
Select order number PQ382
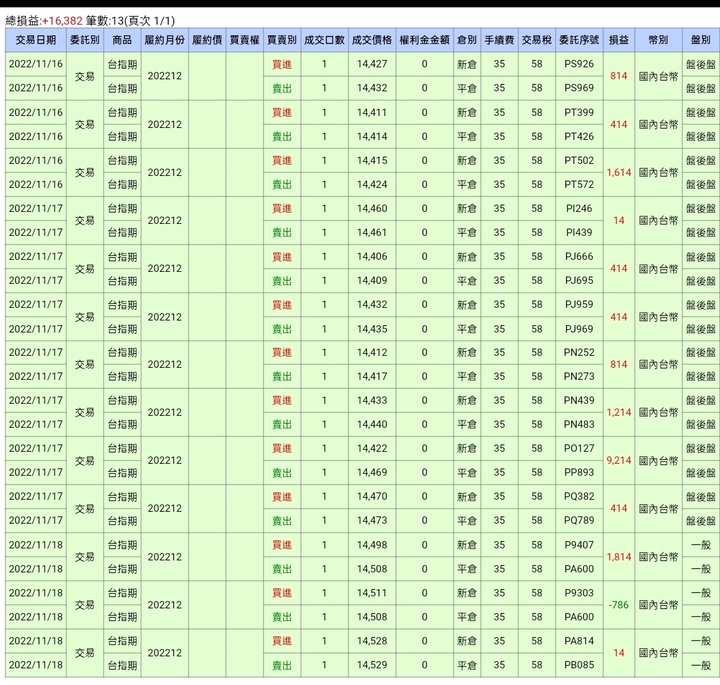tap(579, 497)
